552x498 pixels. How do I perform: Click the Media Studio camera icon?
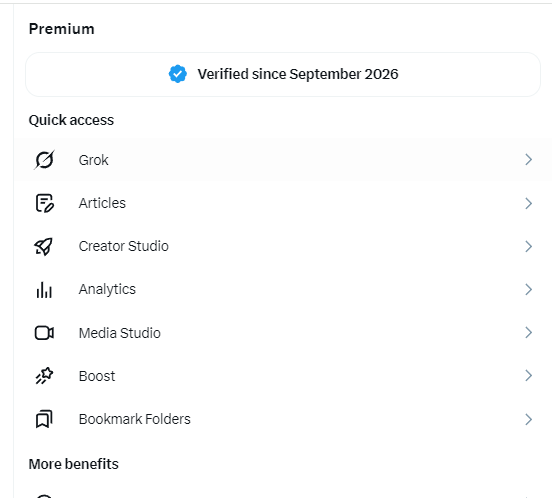point(44,333)
